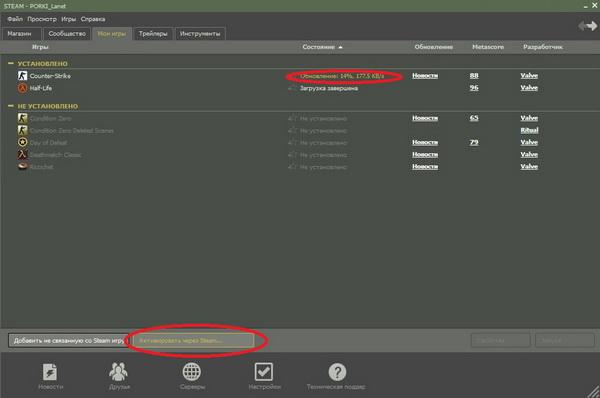Click the status icon in the Half-Life row

coord(293,88)
